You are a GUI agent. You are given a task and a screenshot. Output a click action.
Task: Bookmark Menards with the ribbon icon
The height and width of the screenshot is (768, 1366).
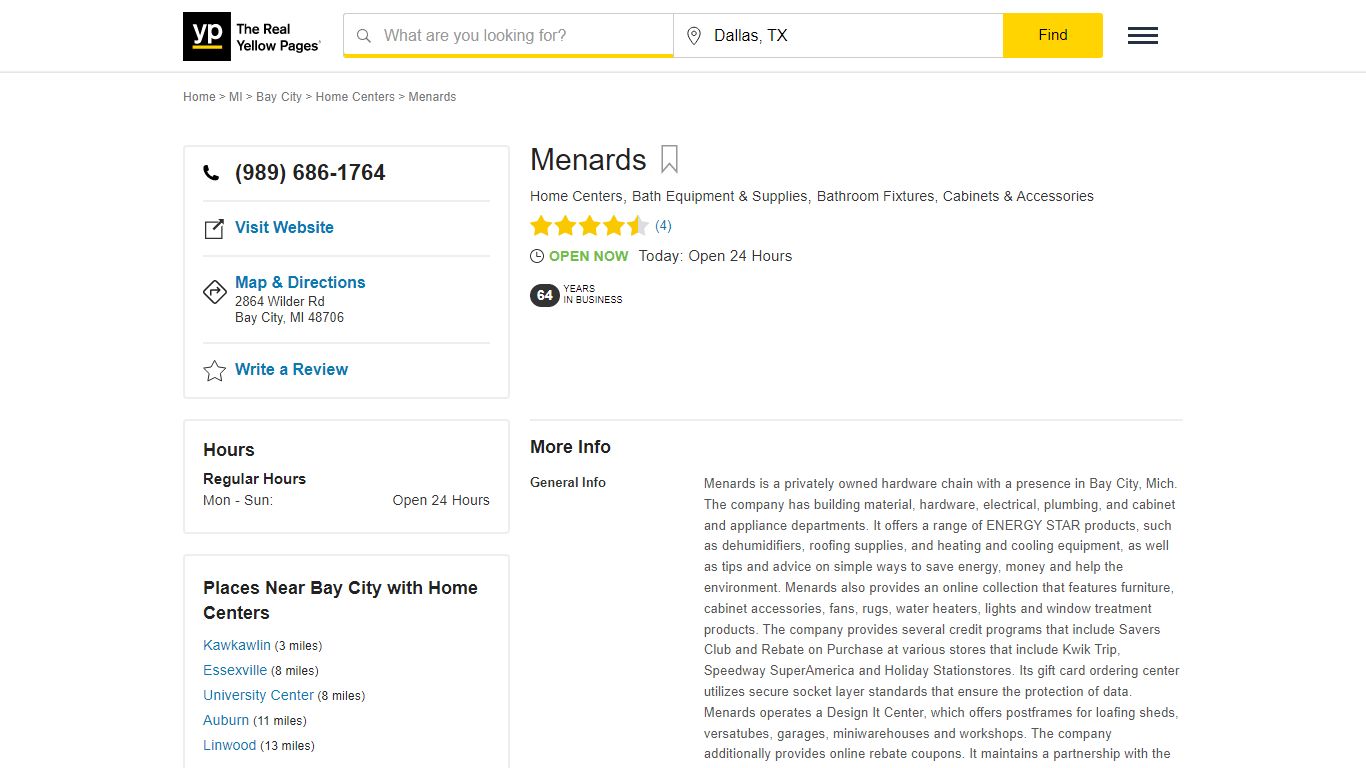coord(669,160)
